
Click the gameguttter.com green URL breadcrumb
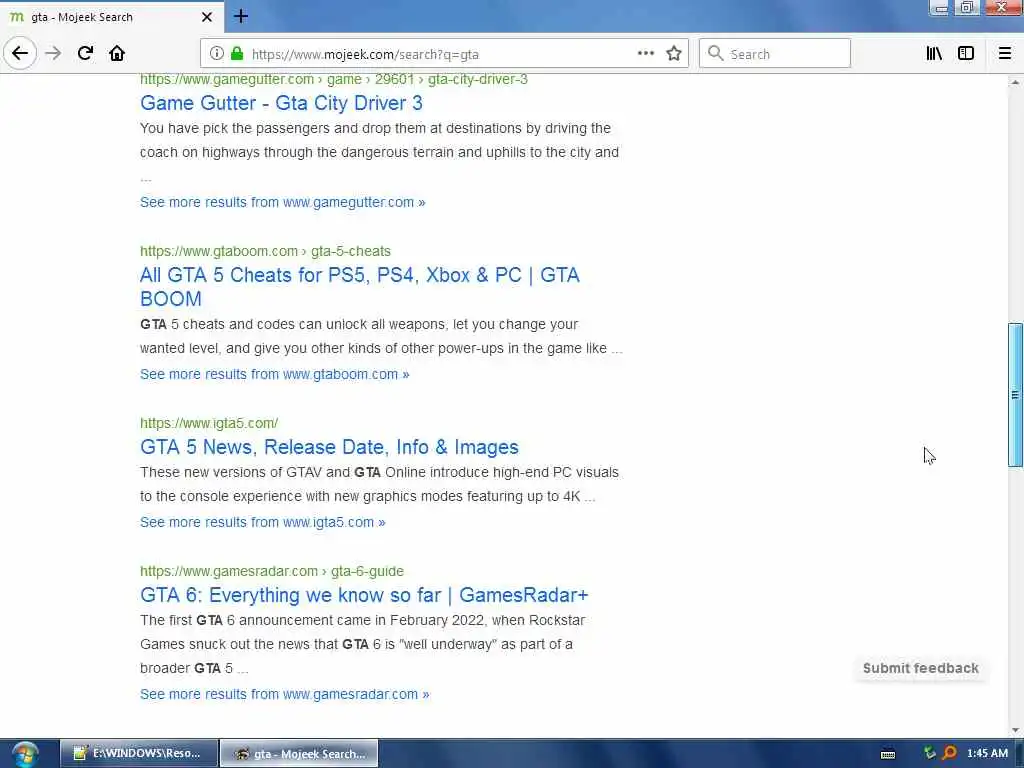pos(333,79)
